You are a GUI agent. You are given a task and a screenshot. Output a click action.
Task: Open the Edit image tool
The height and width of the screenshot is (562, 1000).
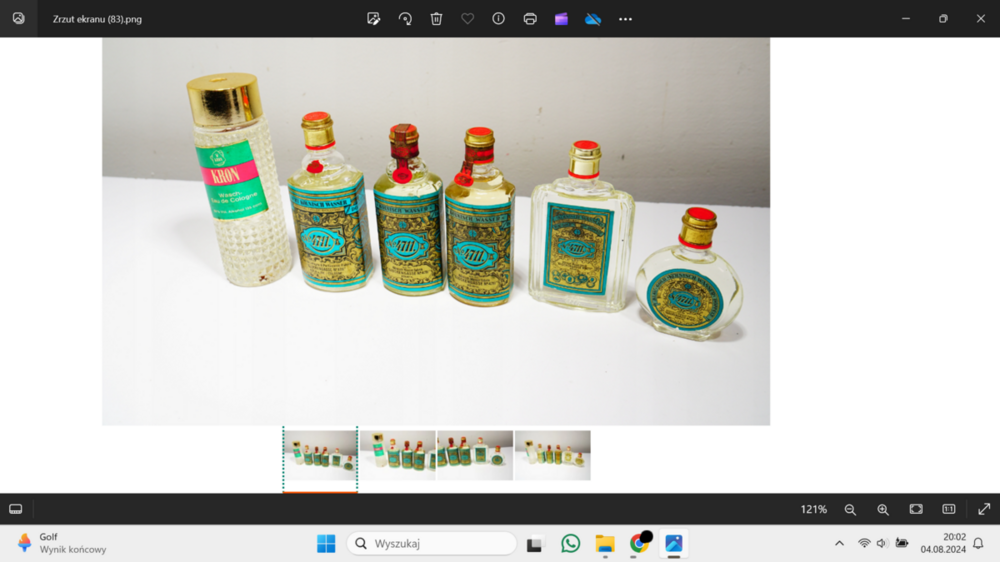tap(374, 19)
